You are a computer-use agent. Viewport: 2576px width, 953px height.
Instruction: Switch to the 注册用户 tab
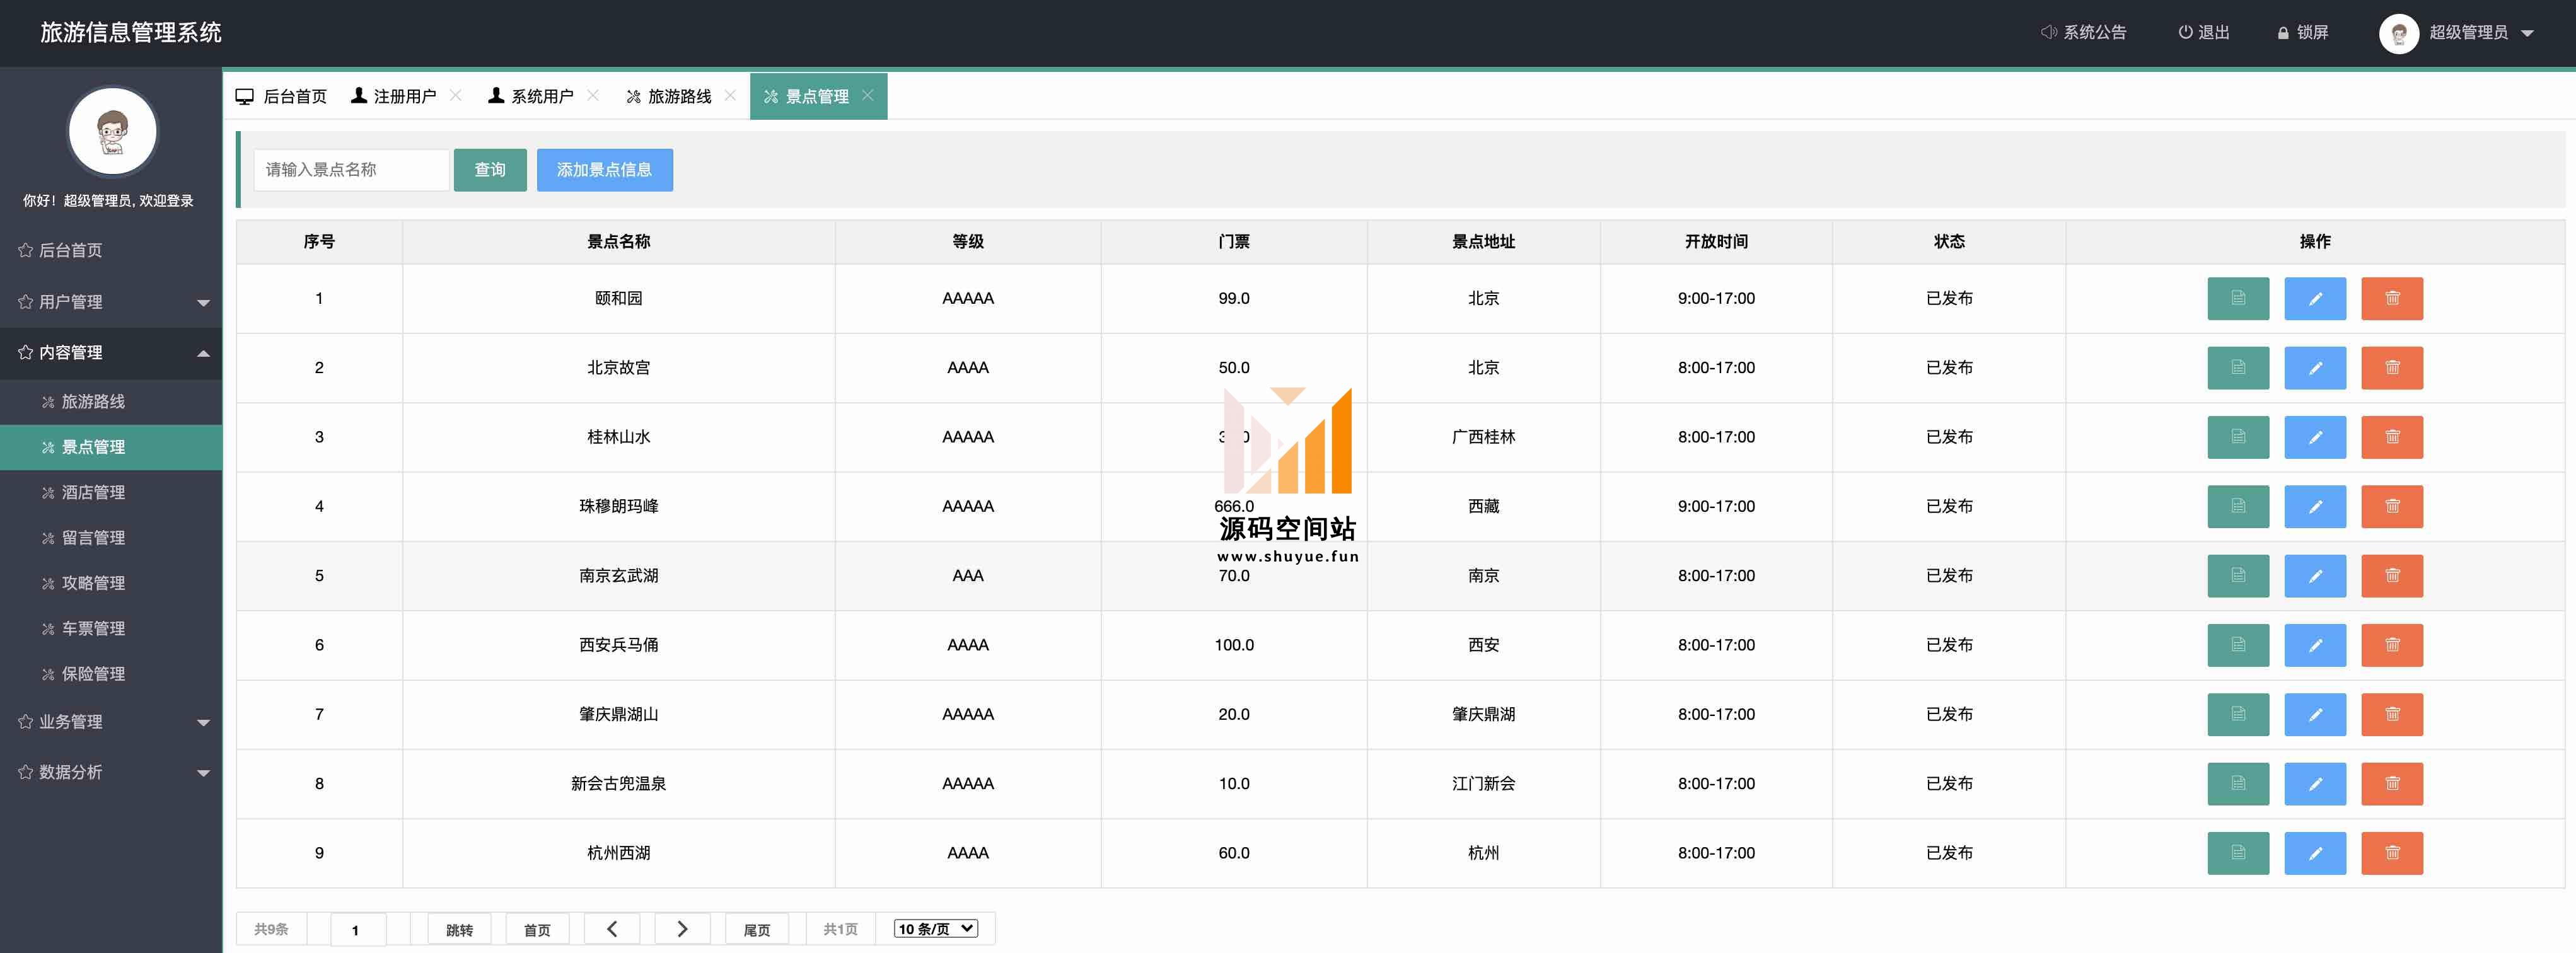point(394,96)
